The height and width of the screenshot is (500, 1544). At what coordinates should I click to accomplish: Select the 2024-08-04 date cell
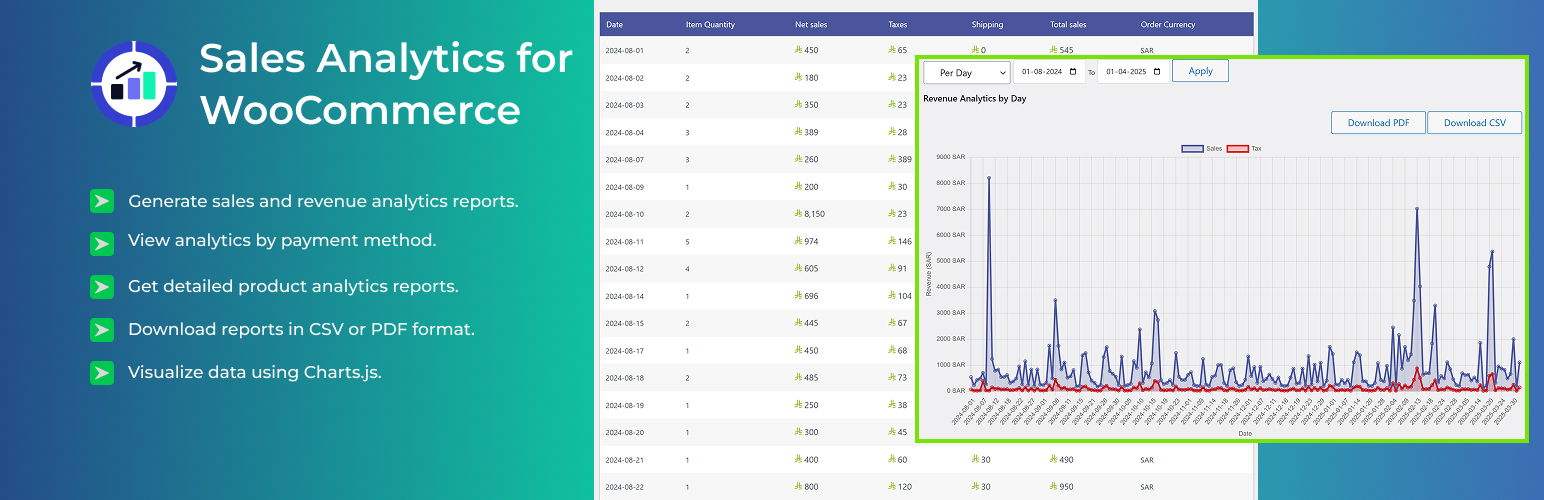coord(624,132)
